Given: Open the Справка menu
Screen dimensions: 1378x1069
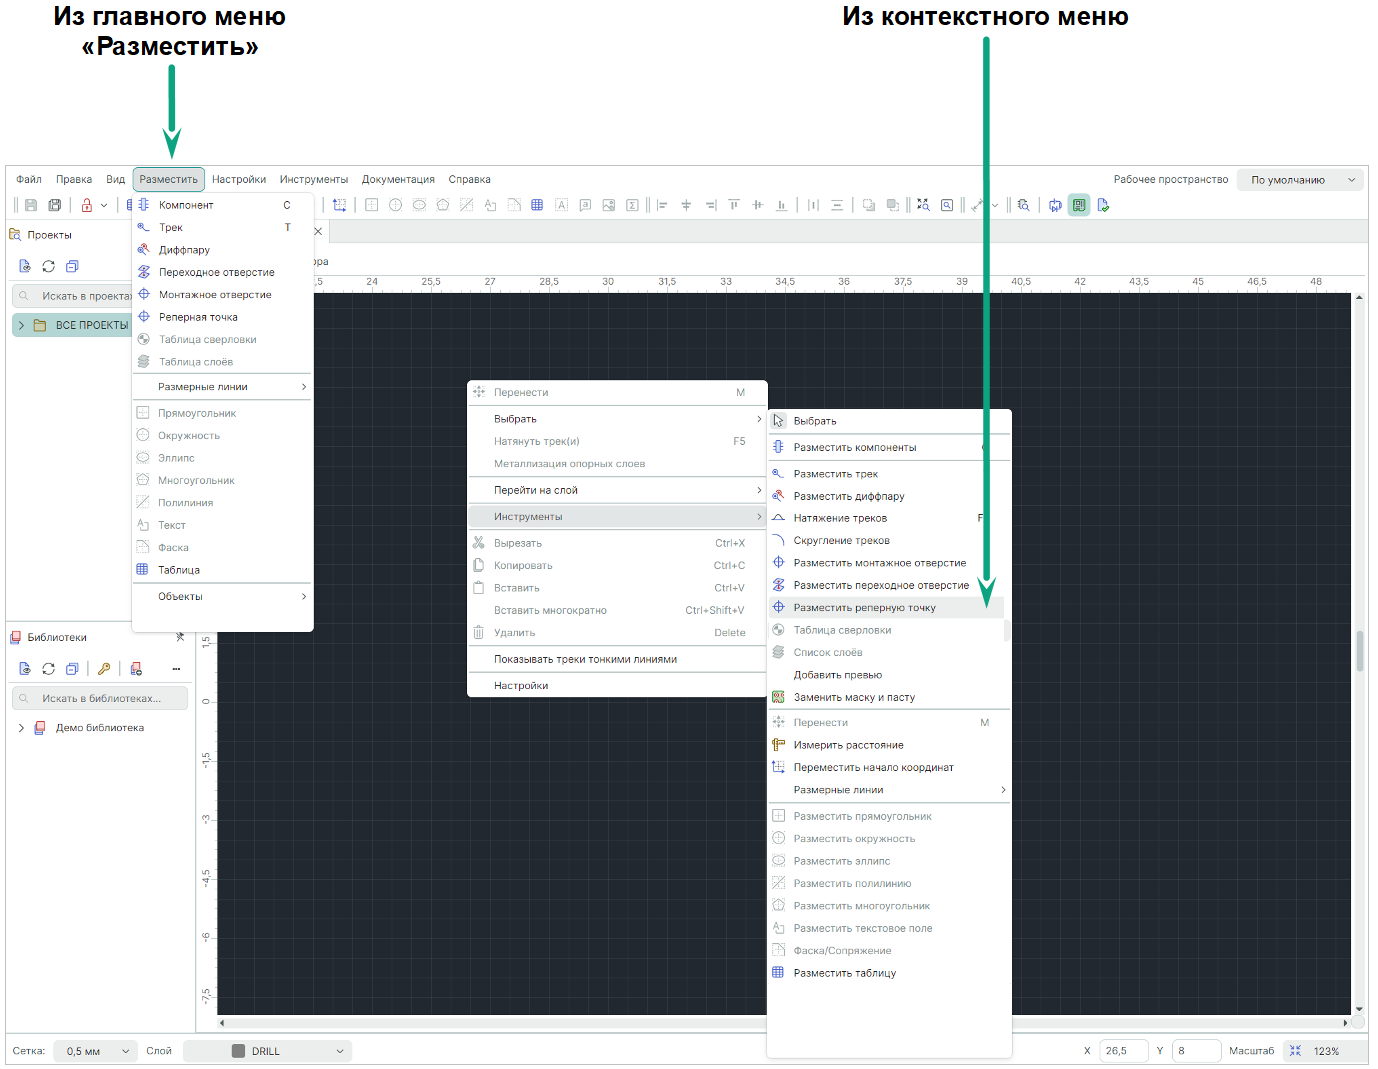Looking at the screenshot, I should (x=470, y=180).
